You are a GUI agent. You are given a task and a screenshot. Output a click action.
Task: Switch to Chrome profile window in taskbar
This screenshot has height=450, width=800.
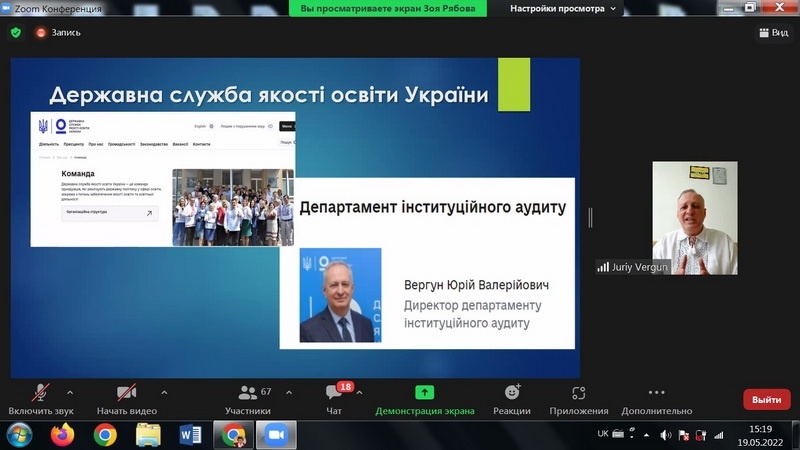[233, 435]
